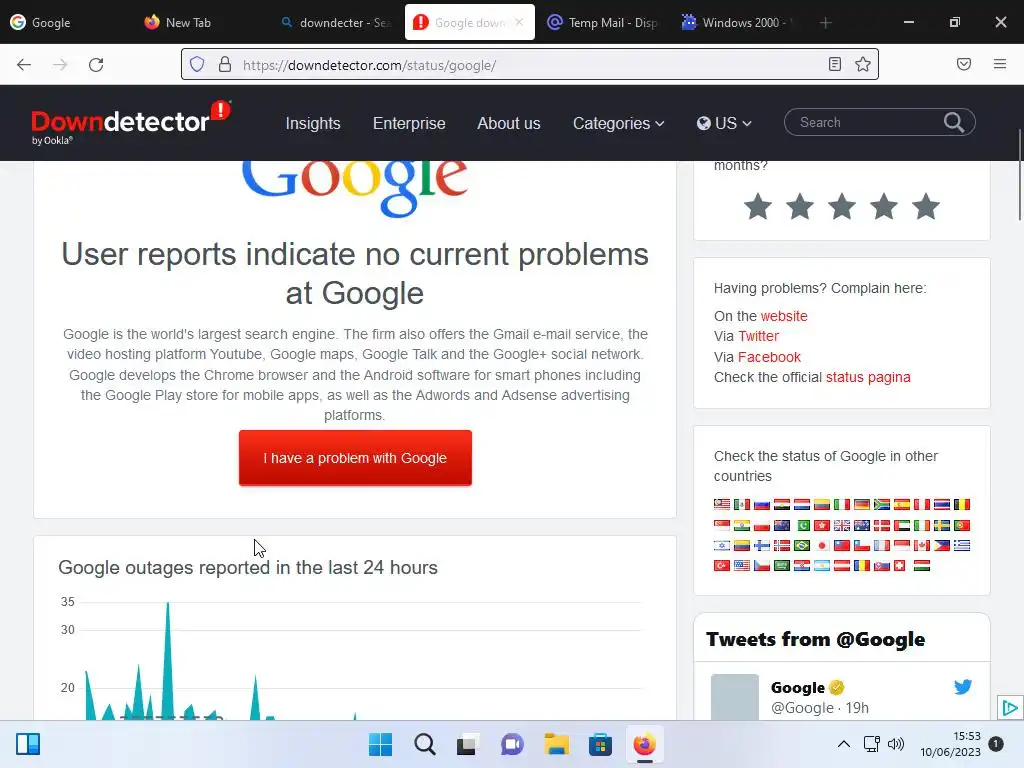
Task: Open the Widgets panel
Action: tap(28, 744)
